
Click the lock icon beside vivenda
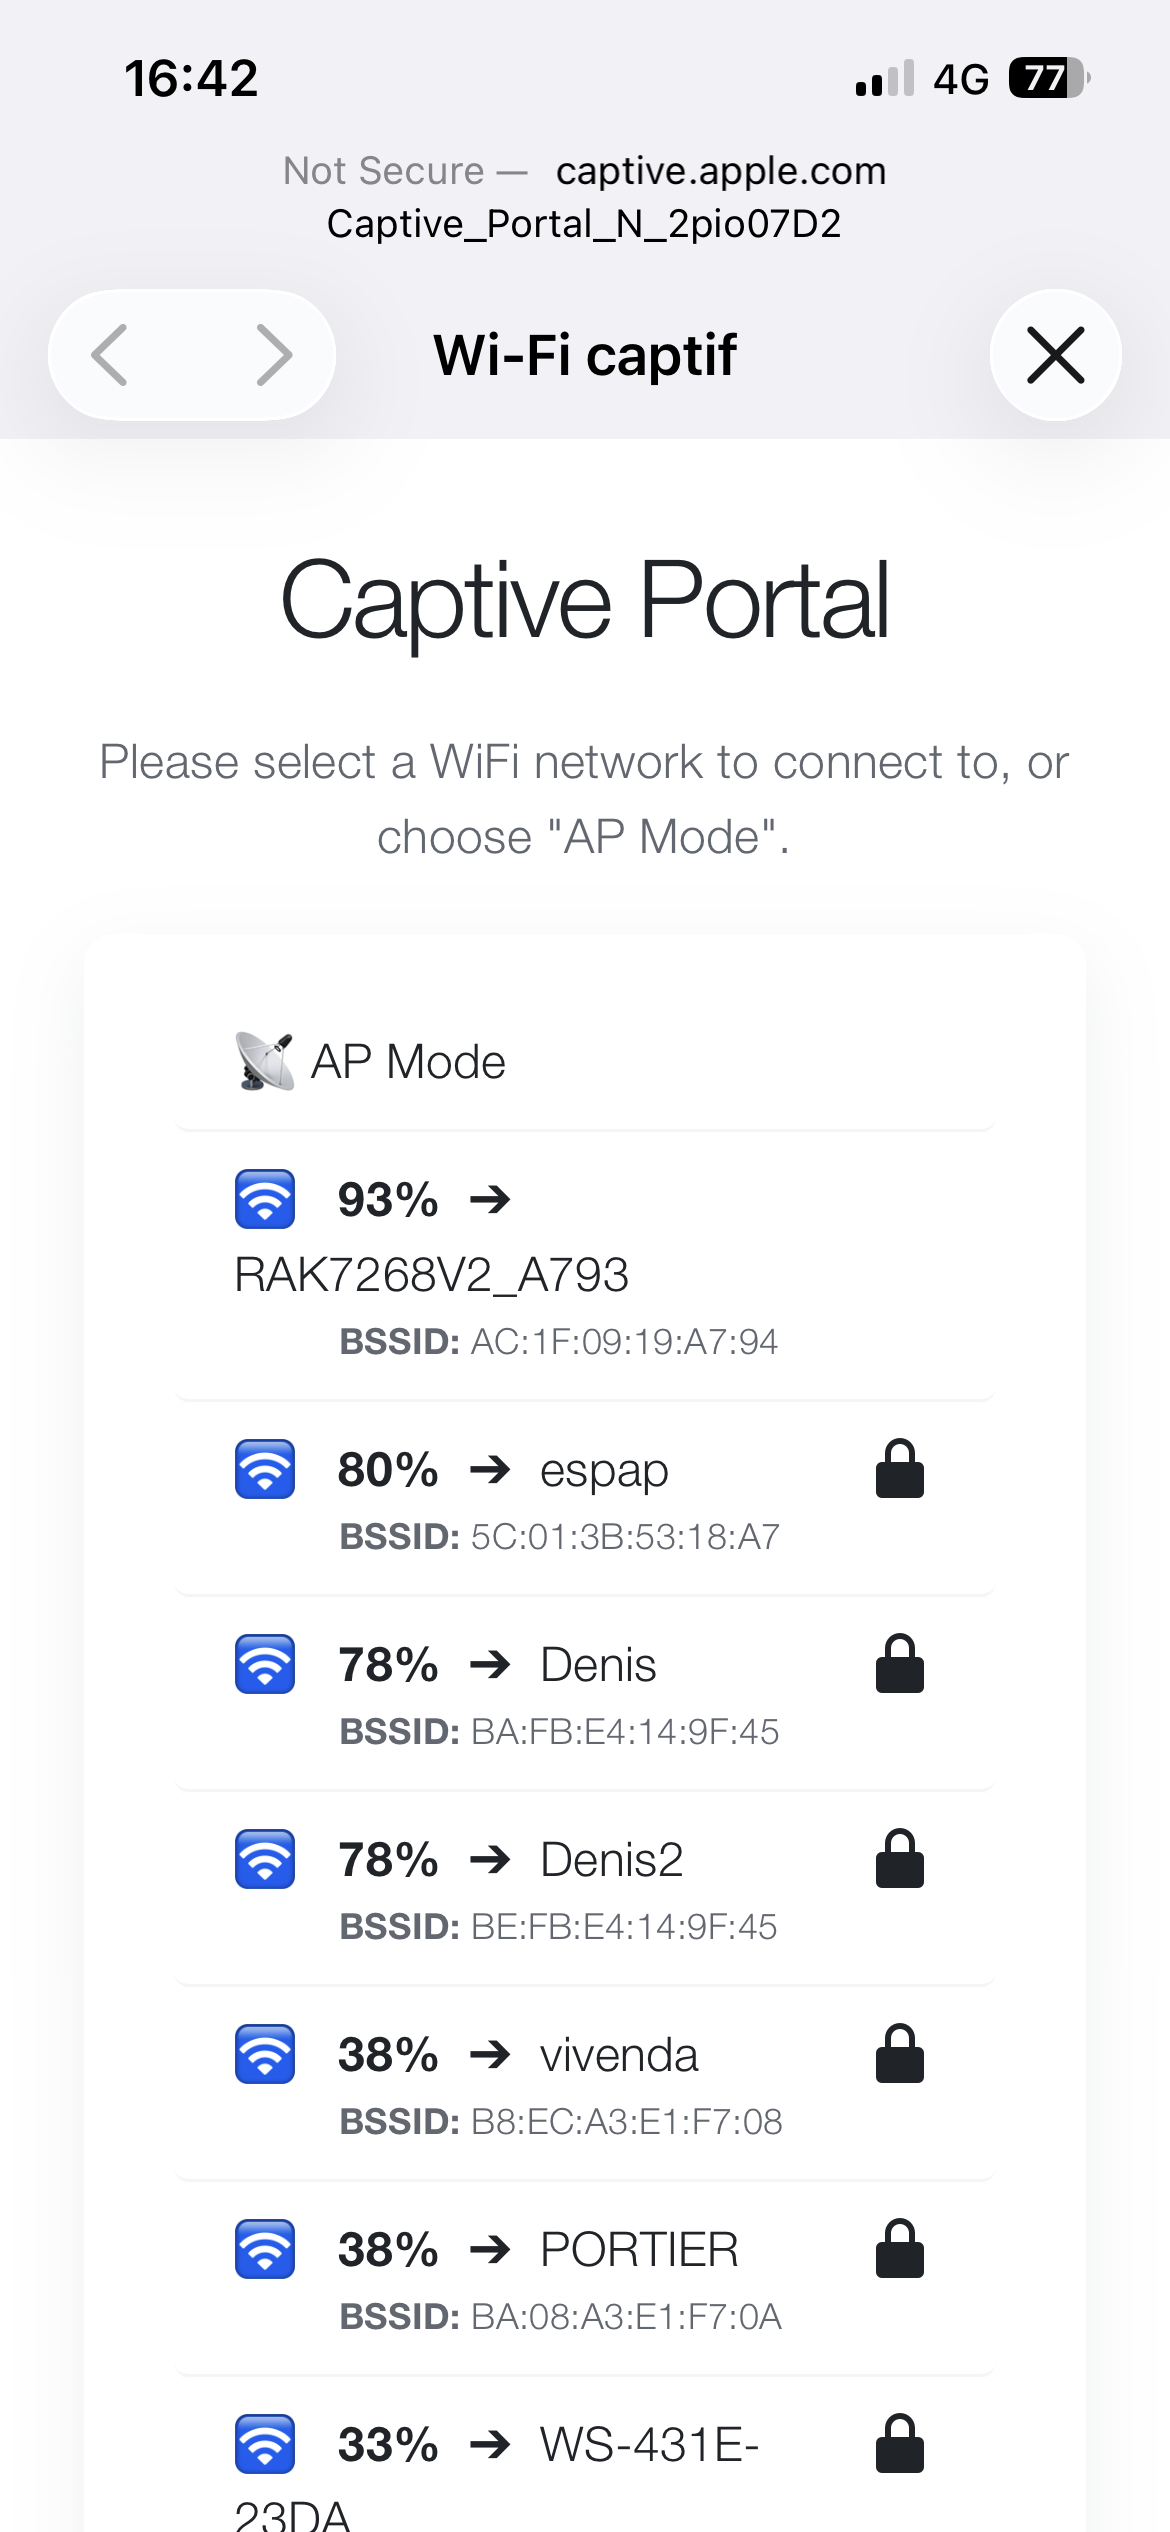(x=899, y=2054)
